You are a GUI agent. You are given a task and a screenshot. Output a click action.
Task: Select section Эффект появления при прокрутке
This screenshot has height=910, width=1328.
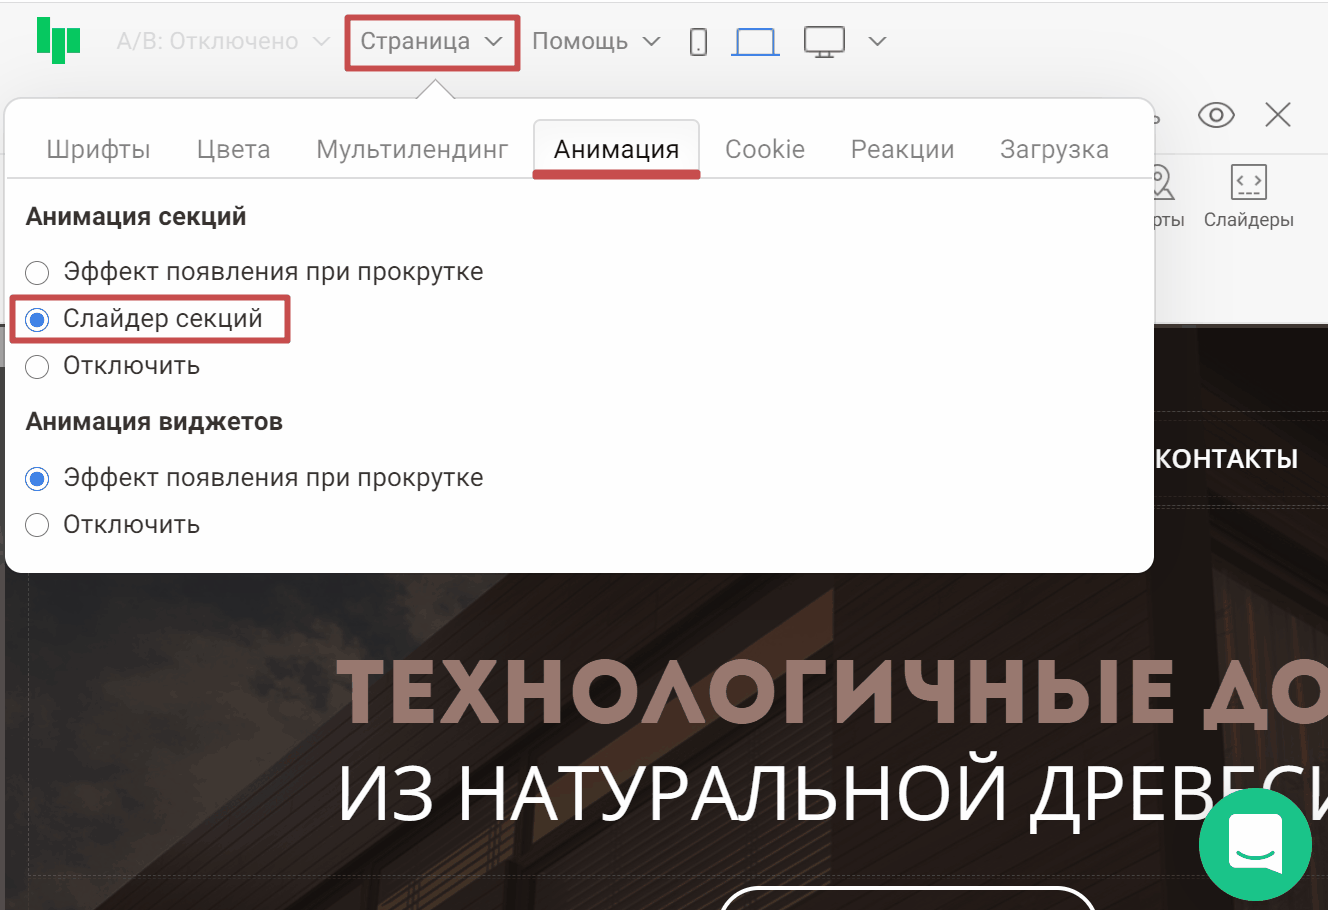click(x=37, y=273)
